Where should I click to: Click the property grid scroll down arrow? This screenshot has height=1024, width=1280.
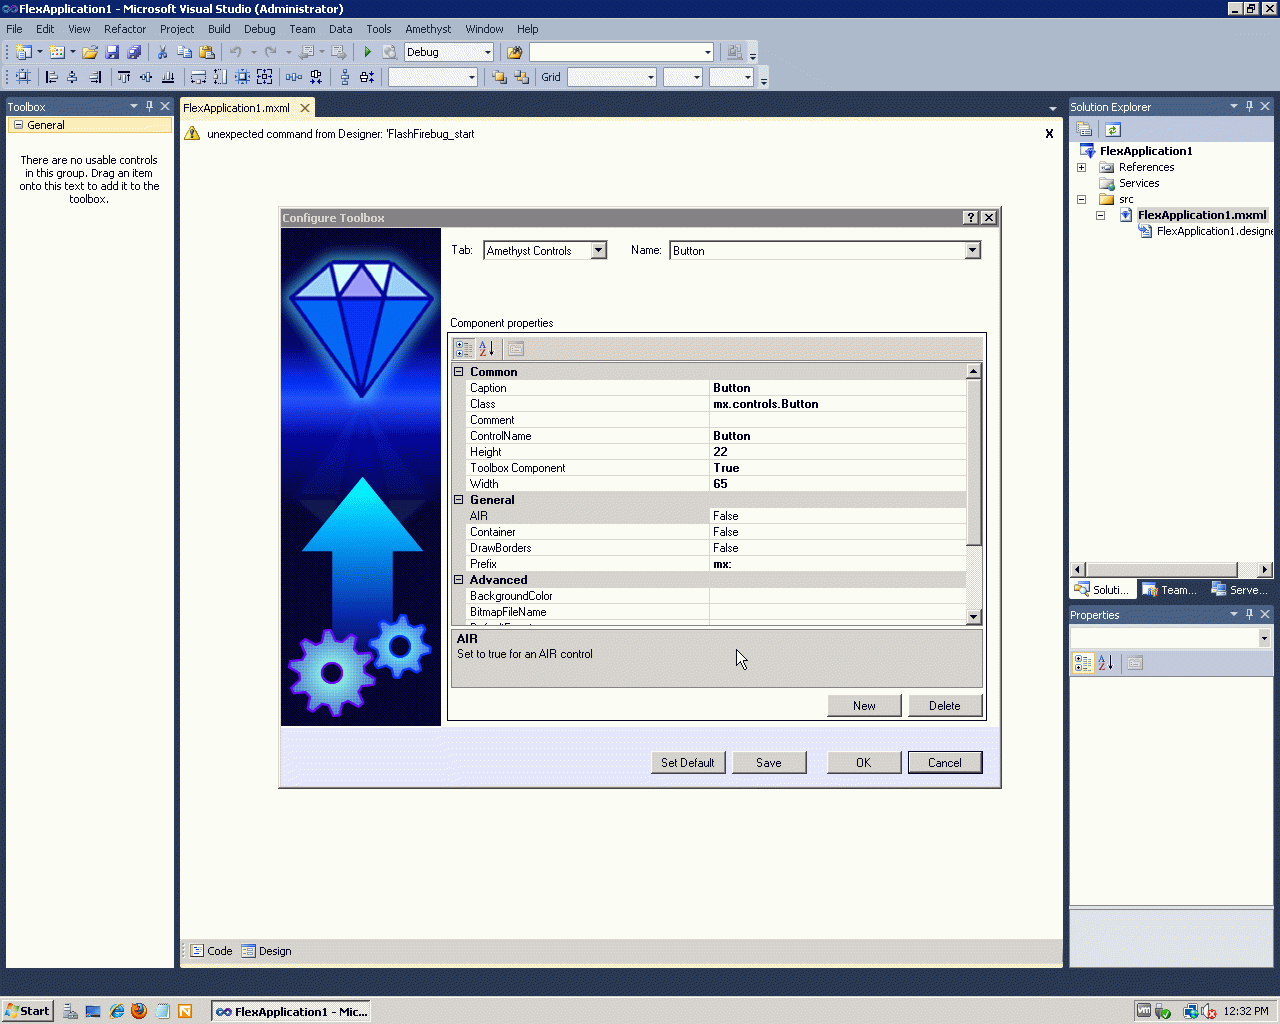[x=974, y=616]
